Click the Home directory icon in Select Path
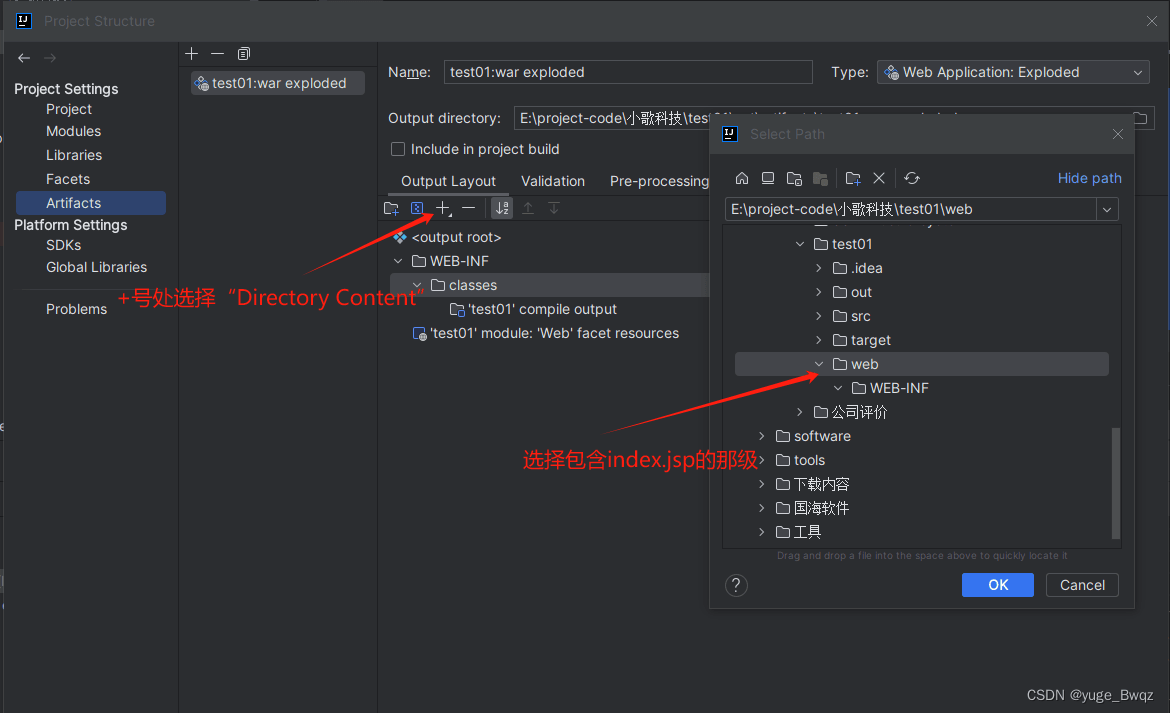Screen dimensions: 1170x713 pyautogui.click(x=742, y=178)
